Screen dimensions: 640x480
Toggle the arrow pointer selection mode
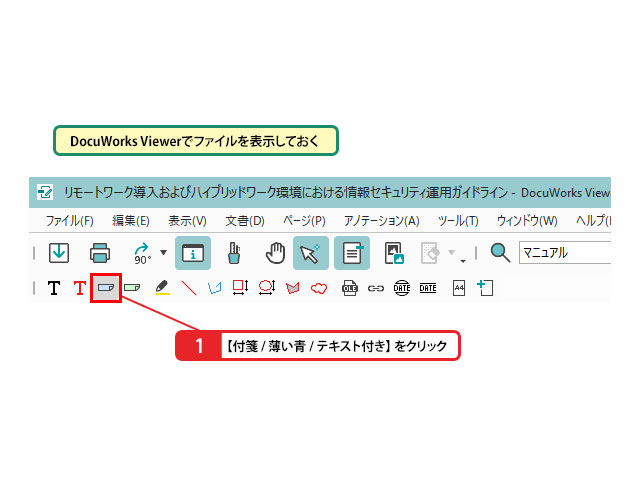pos(311,253)
